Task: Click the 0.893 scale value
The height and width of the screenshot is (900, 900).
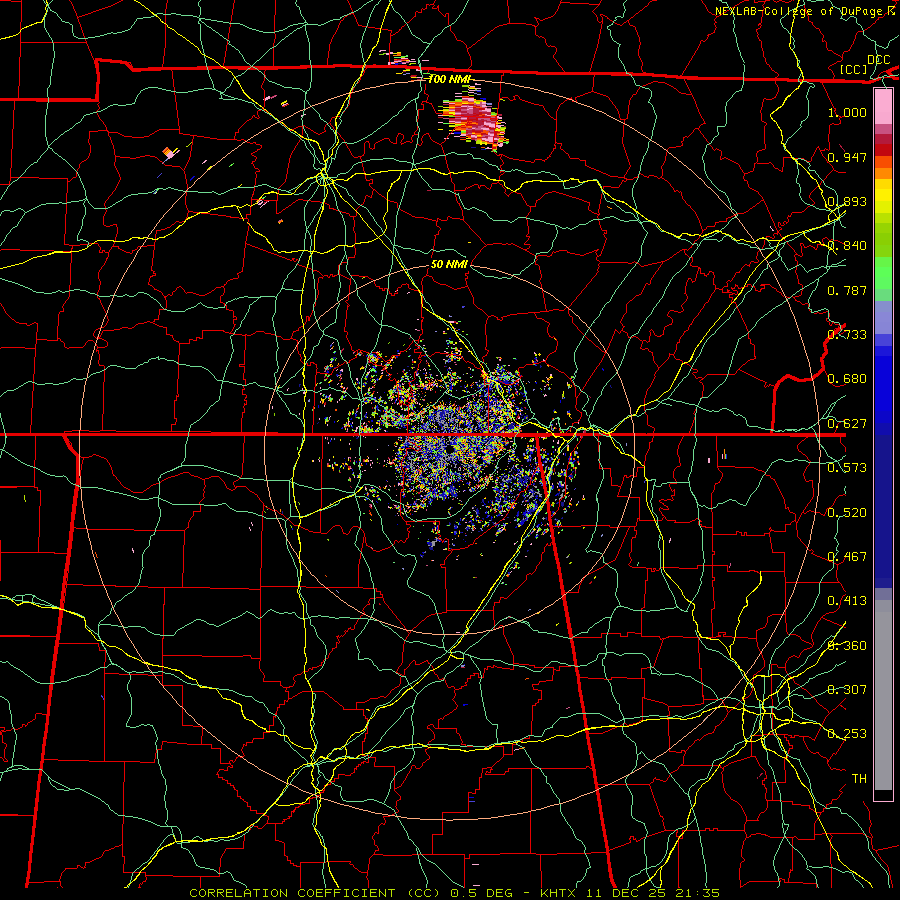Action: click(x=847, y=201)
